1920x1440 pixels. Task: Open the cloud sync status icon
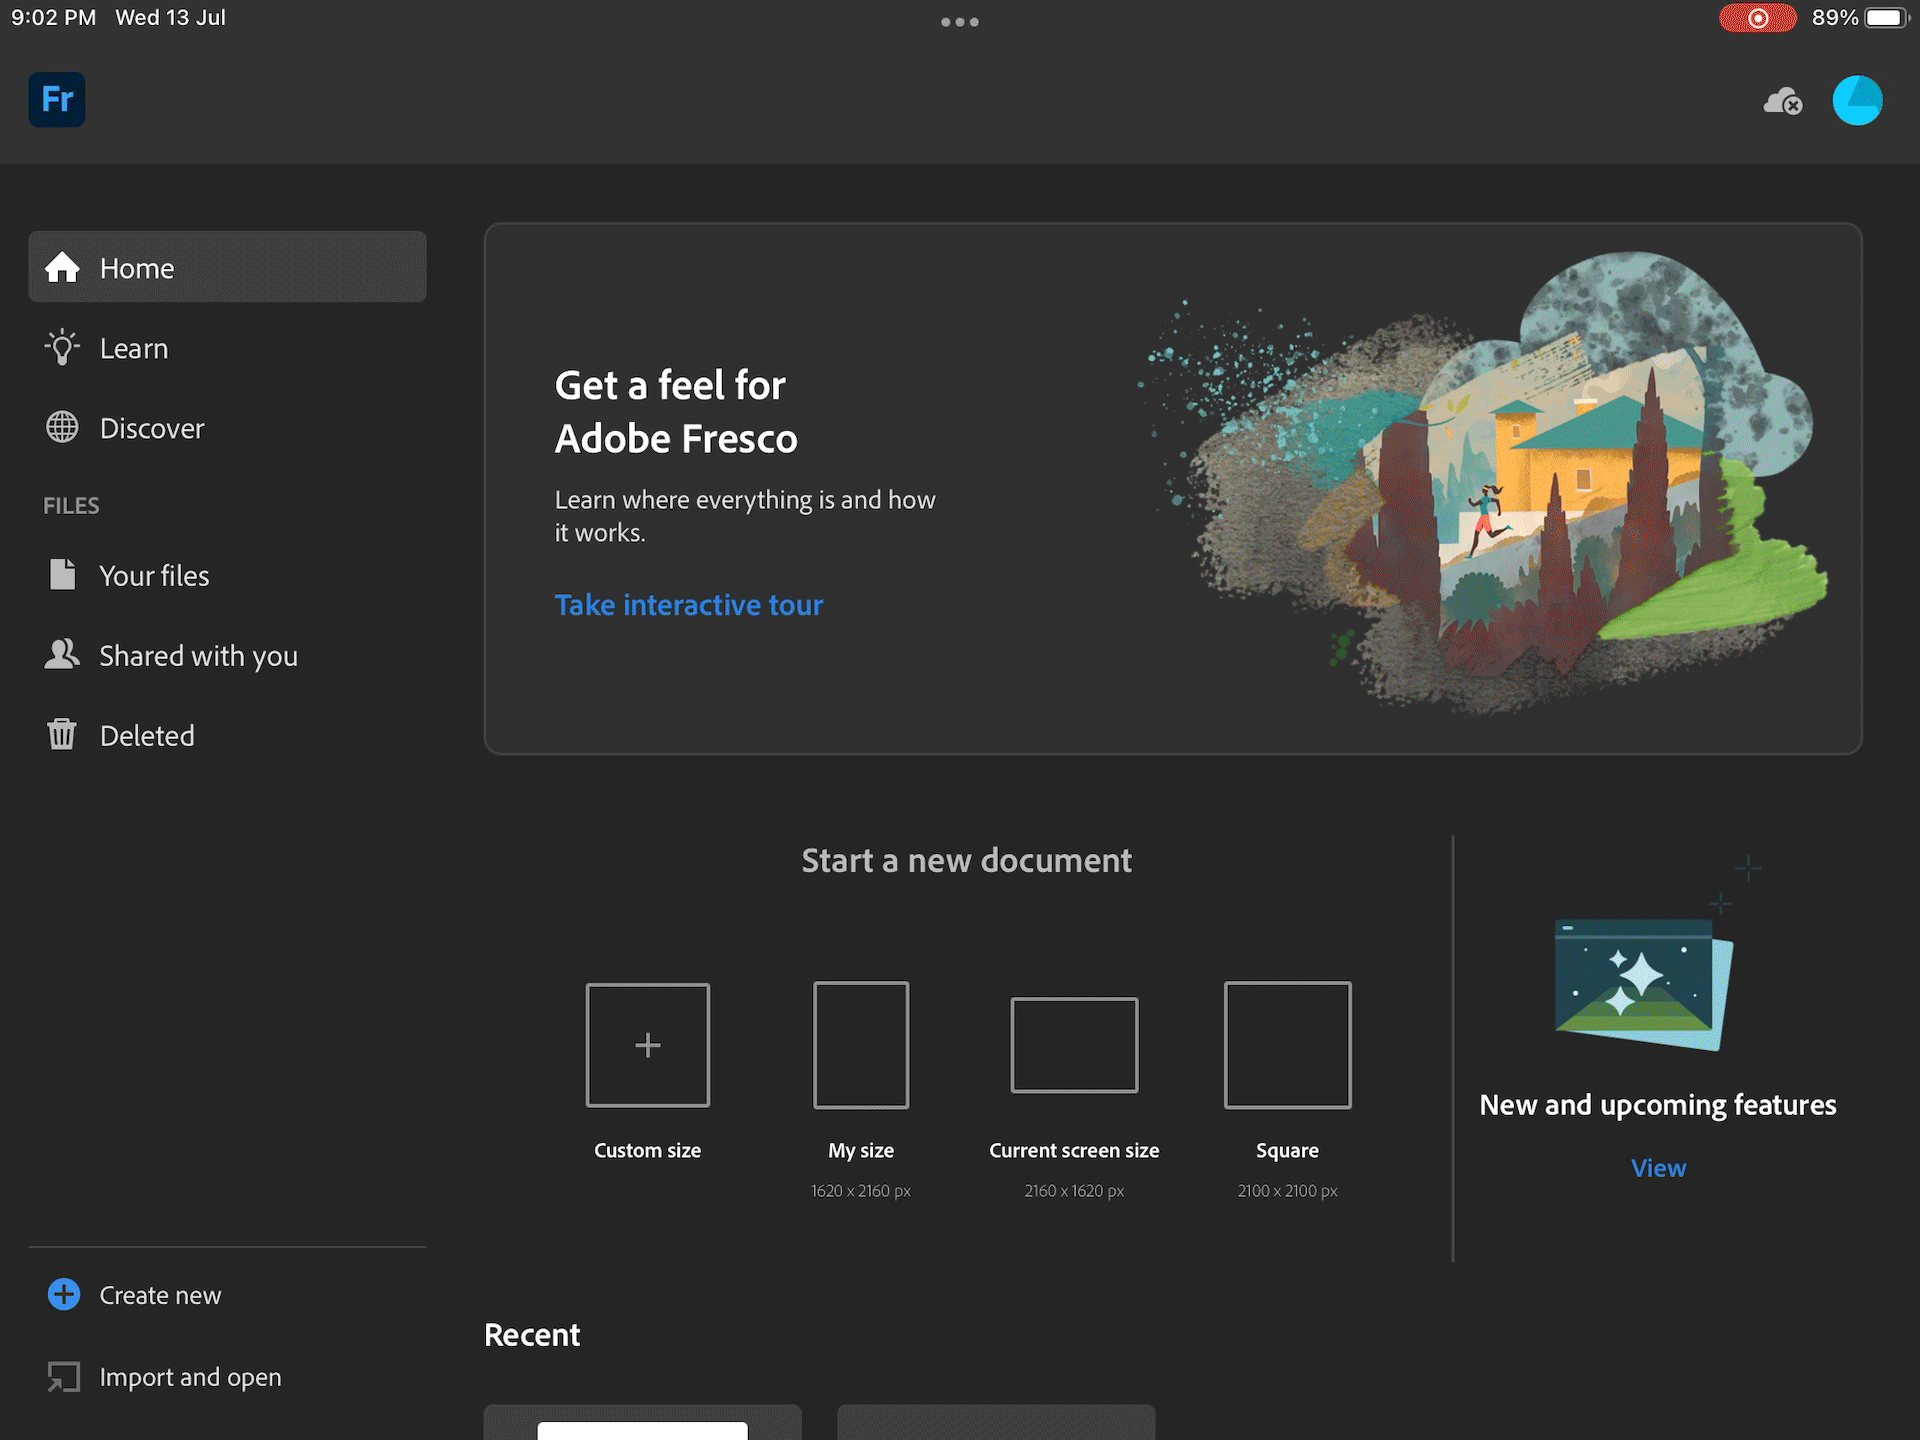(1782, 101)
